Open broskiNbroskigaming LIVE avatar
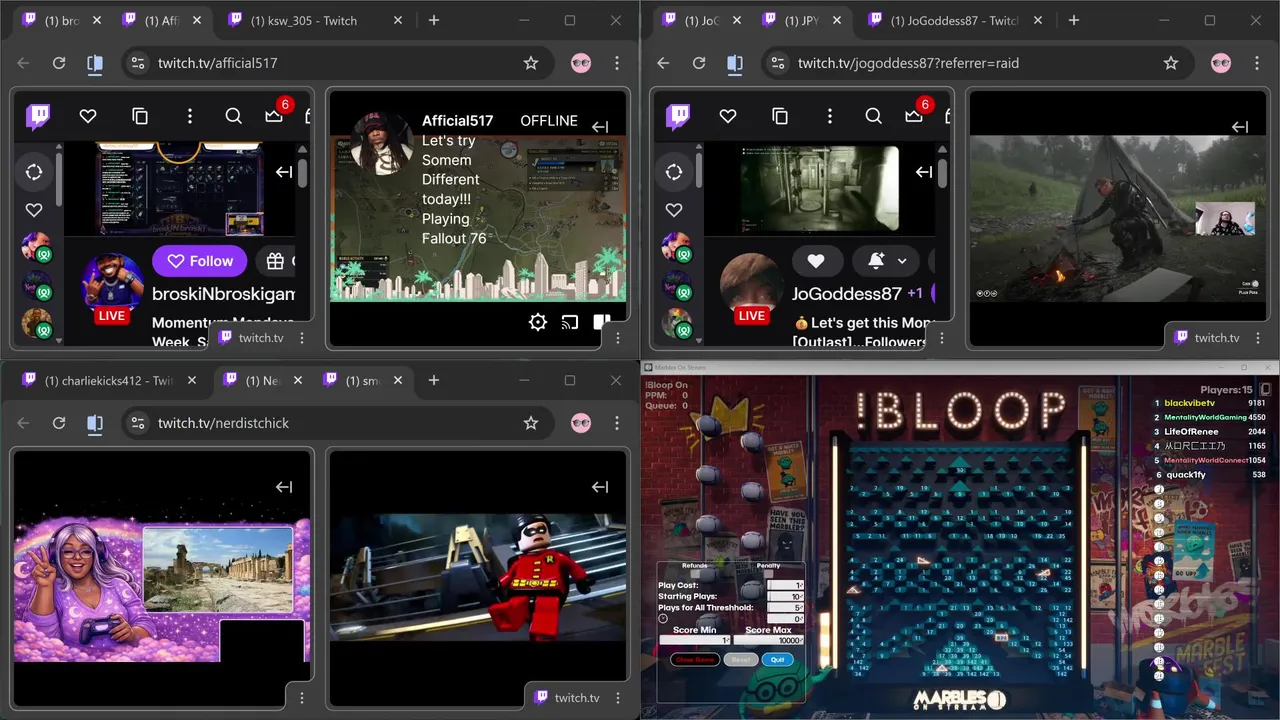Screen dimensions: 1280x720 [111, 283]
